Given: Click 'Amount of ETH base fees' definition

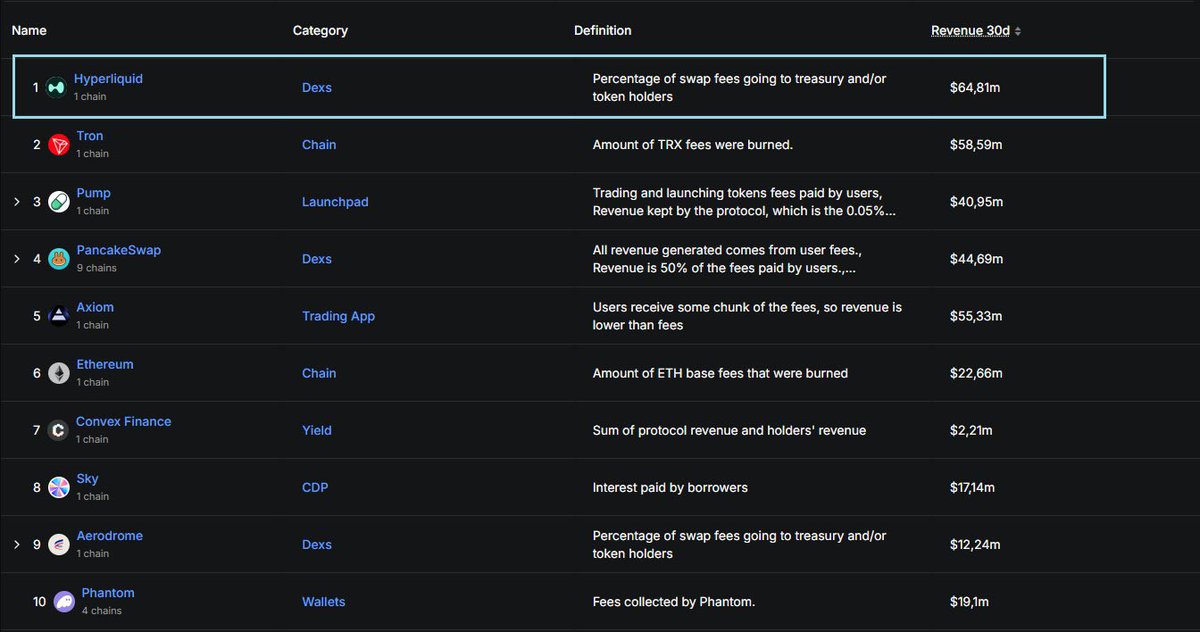Looking at the screenshot, I should pyautogui.click(x=720, y=373).
